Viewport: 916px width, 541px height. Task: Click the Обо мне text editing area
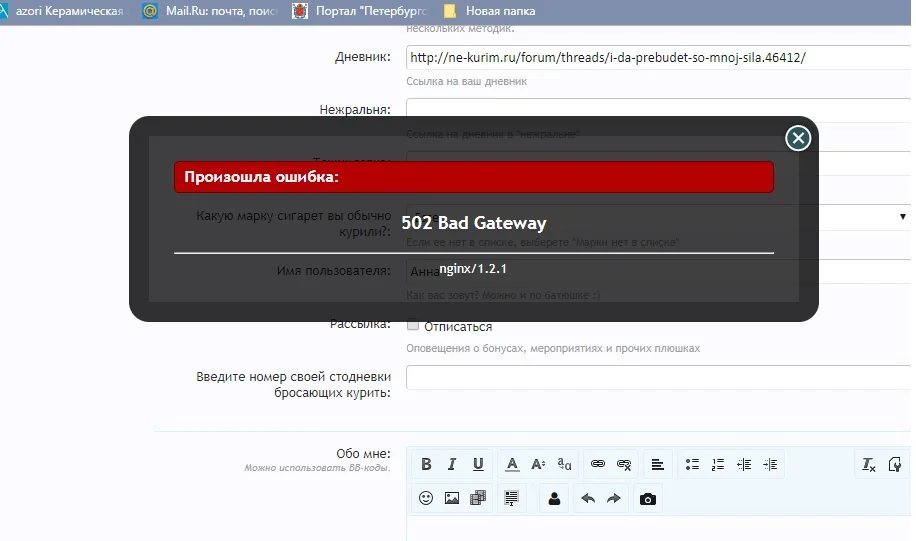tap(658, 529)
